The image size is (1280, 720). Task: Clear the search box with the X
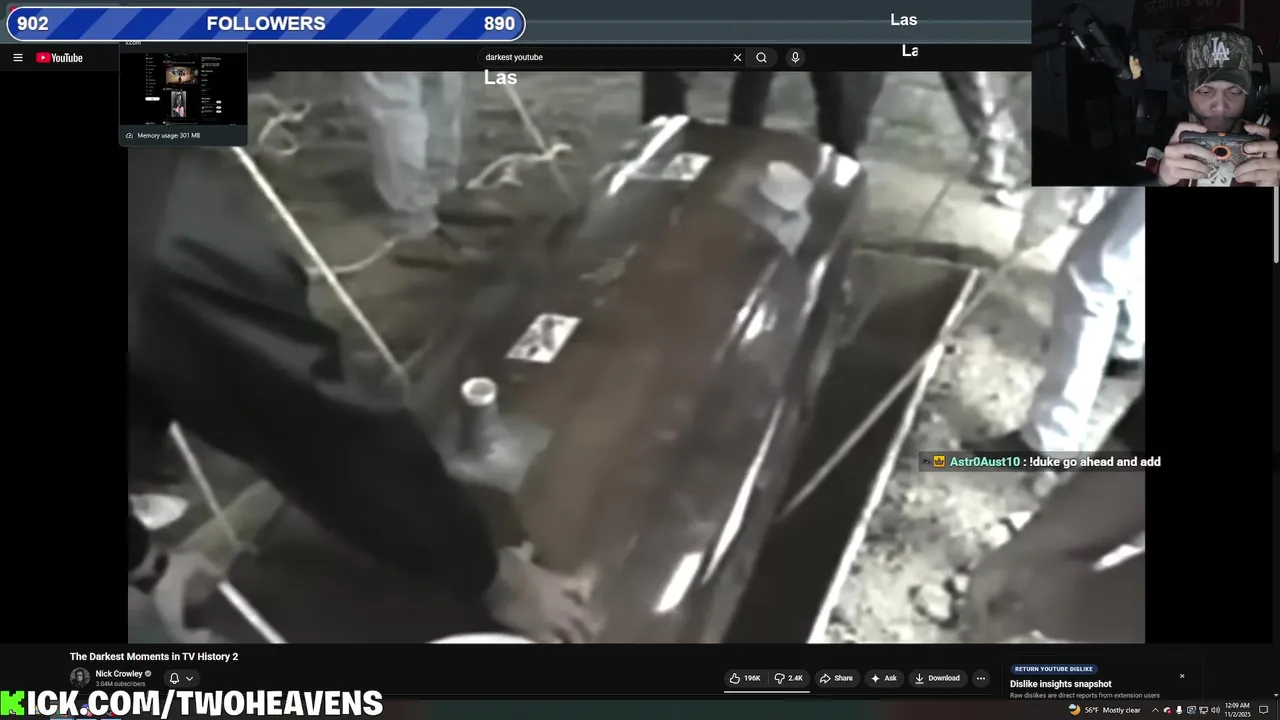point(737,57)
